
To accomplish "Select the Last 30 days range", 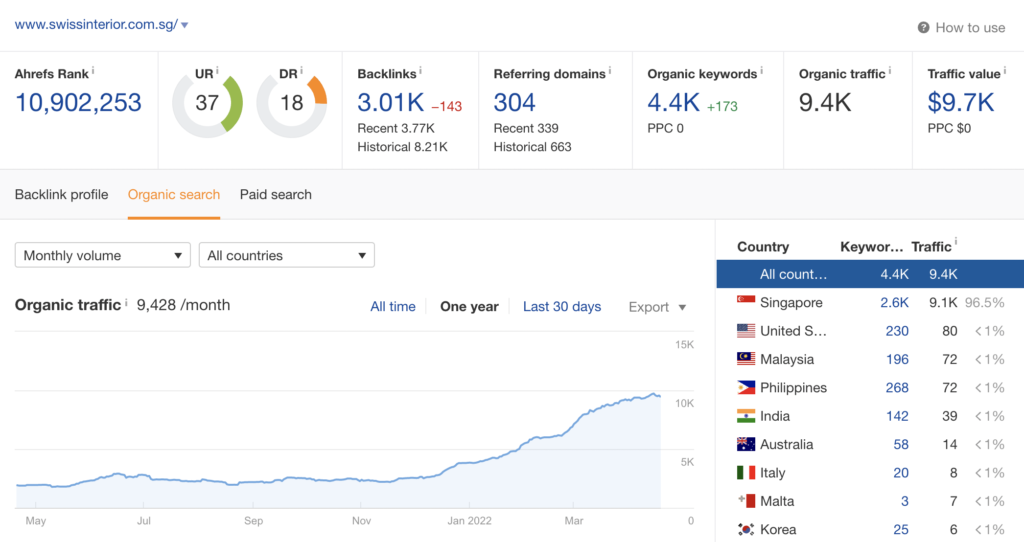I will pos(562,307).
